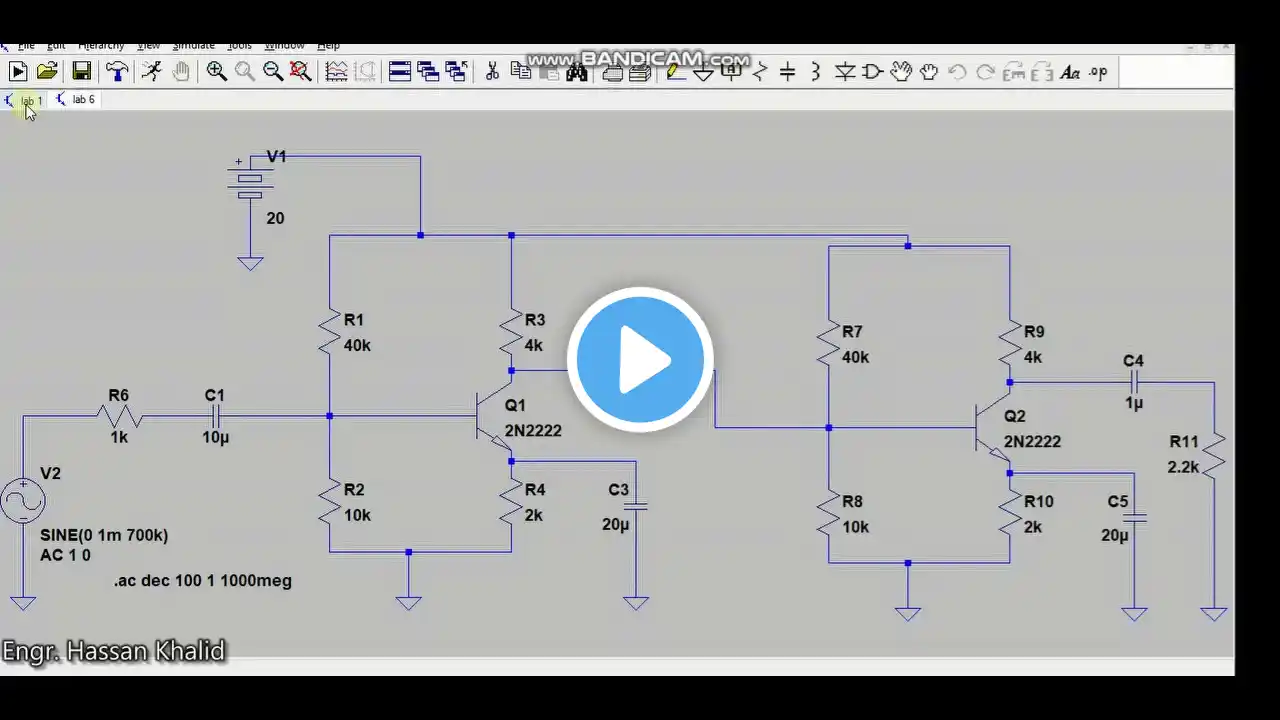The image size is (1280, 720).
Task: Click the SINE(0 1m 700k) source value
Action: pos(104,535)
